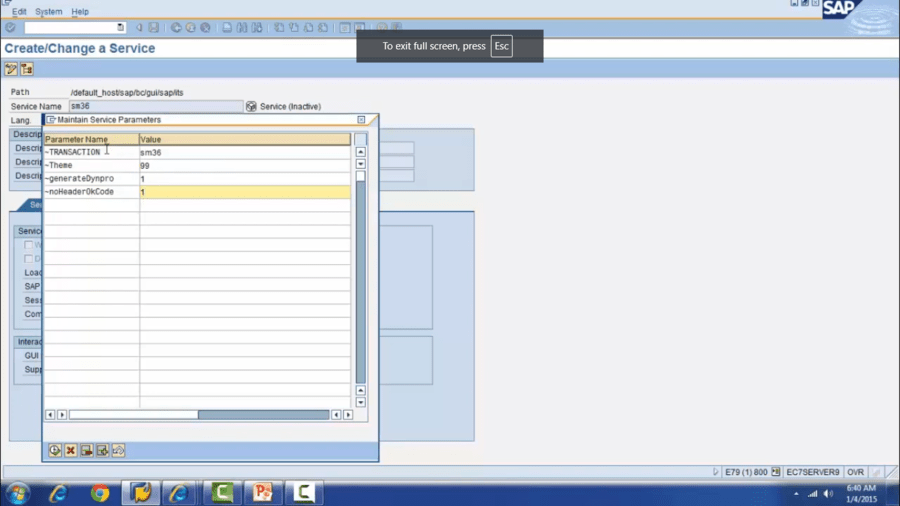Select the ~noHeaderOkCode parameter cell
Image resolution: width=900 pixels, height=506 pixels.
click(92, 192)
